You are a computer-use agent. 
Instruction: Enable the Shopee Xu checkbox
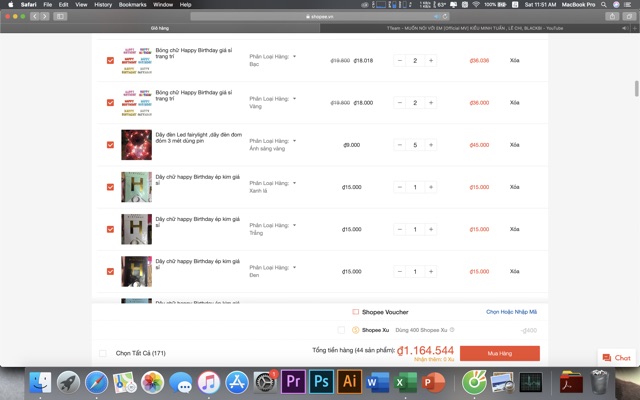(x=342, y=329)
